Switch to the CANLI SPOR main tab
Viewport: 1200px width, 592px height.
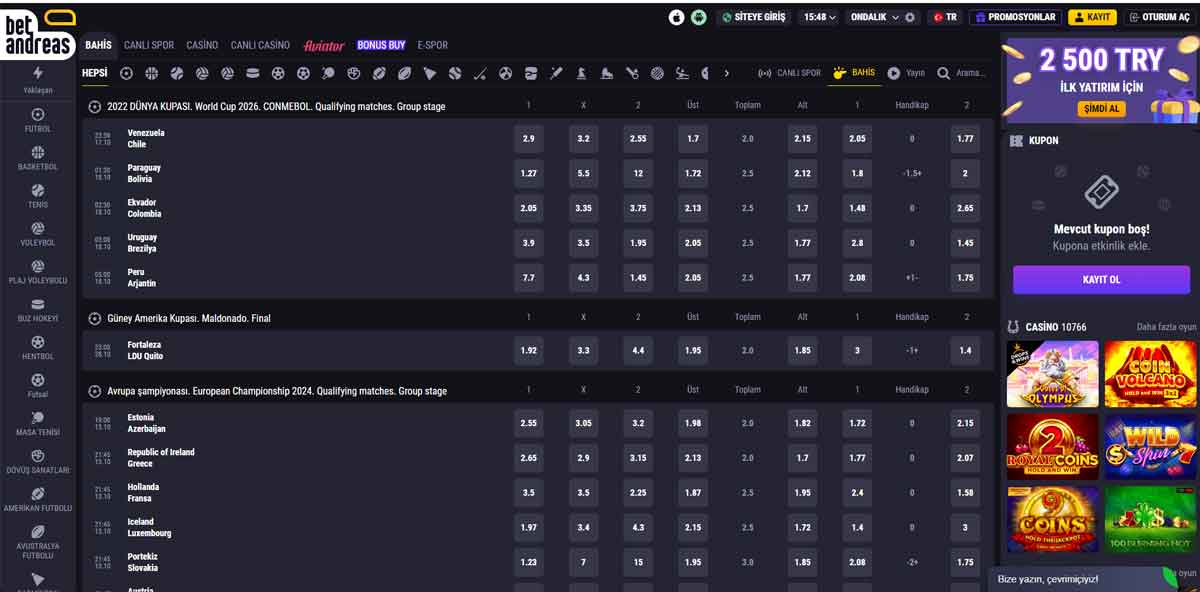coord(149,45)
